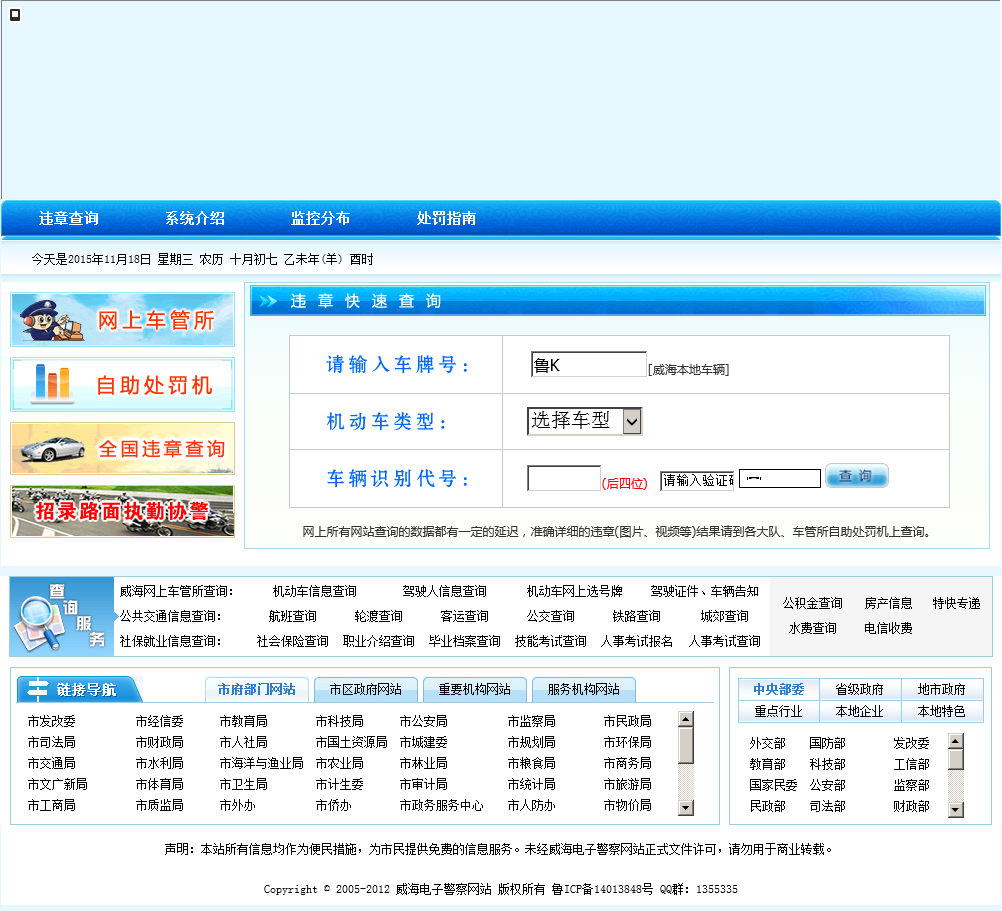Switch to 中央部委 tab
Image resolution: width=1002 pixels, height=911 pixels.
pyautogui.click(x=778, y=689)
